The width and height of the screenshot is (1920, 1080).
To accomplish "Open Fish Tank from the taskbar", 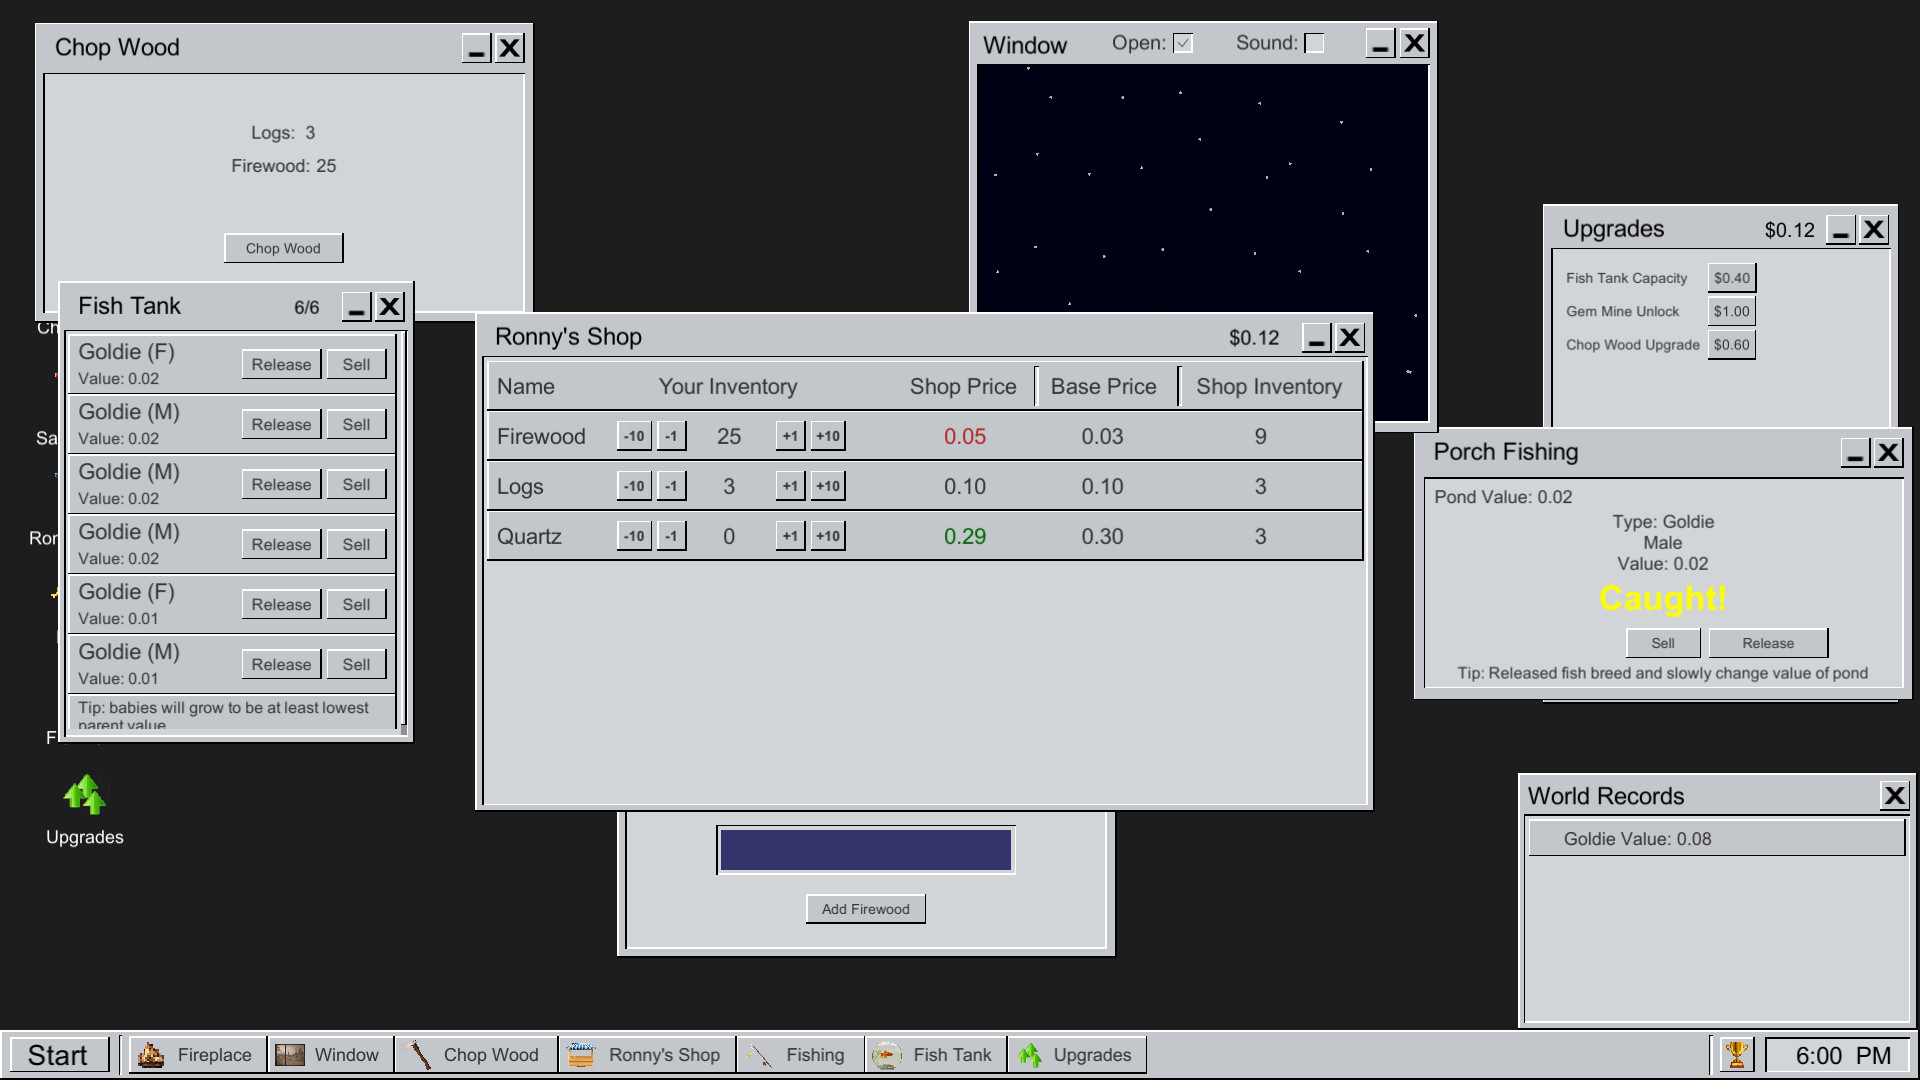I will (x=934, y=1055).
